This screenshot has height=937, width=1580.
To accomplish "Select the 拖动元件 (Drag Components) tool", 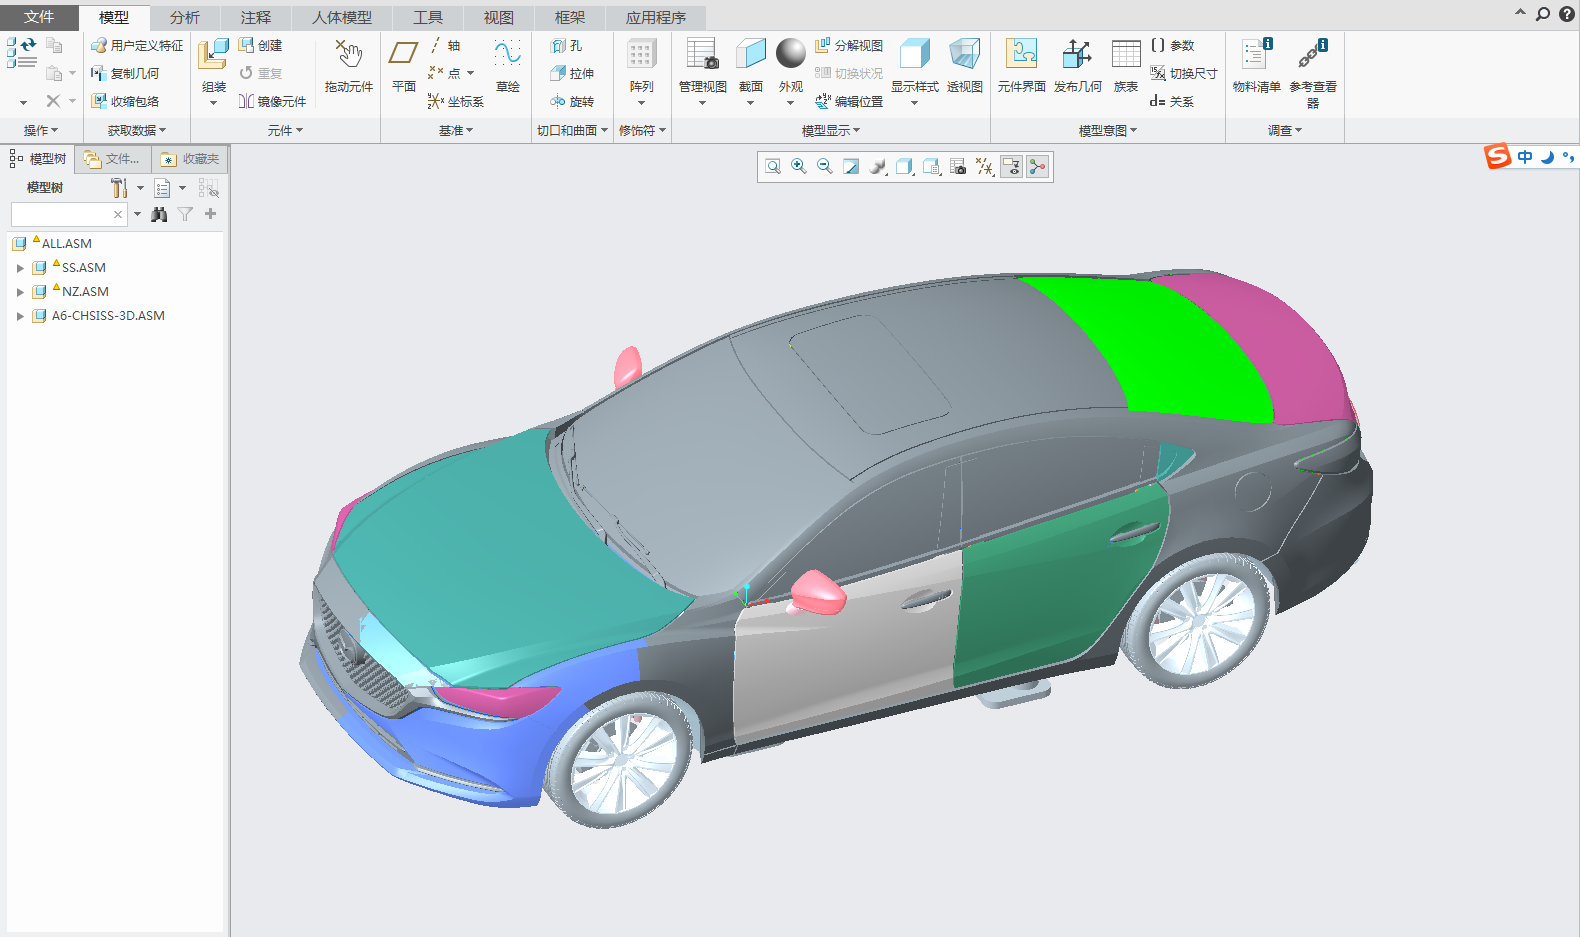I will click(x=348, y=66).
